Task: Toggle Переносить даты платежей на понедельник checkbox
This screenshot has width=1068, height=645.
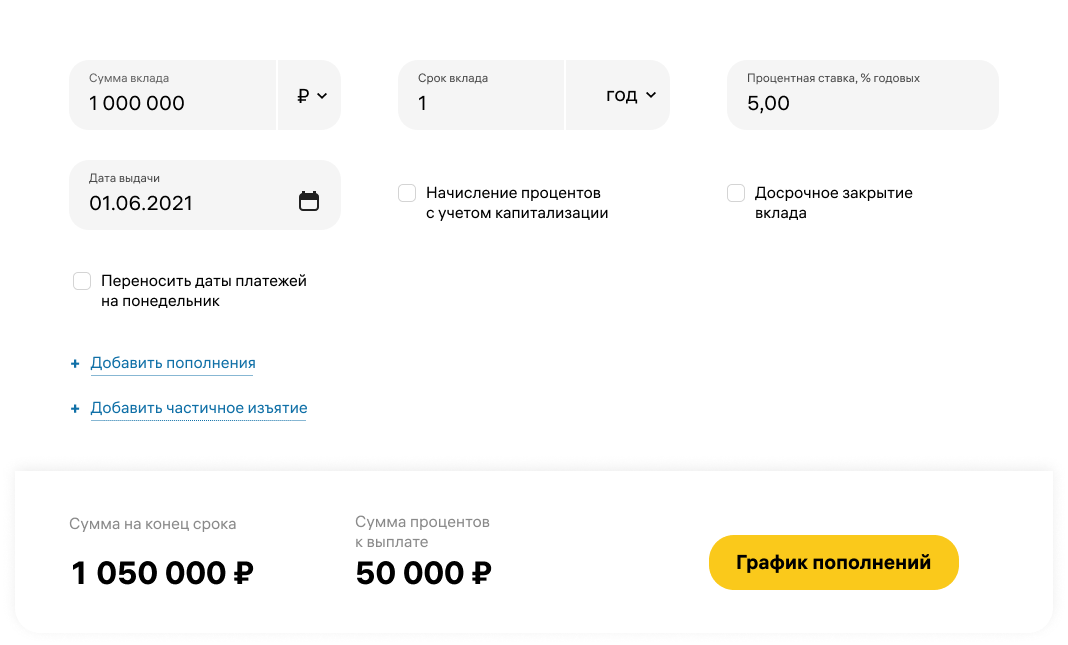Action: pyautogui.click(x=82, y=281)
